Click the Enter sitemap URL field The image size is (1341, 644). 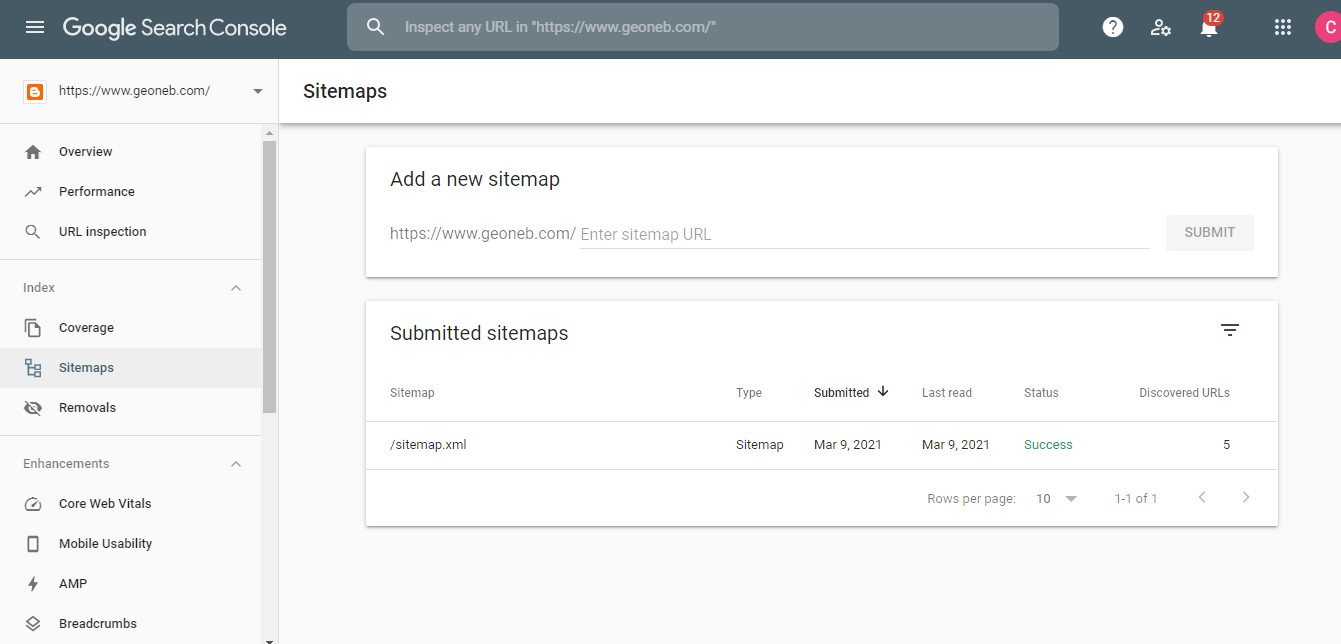865,234
